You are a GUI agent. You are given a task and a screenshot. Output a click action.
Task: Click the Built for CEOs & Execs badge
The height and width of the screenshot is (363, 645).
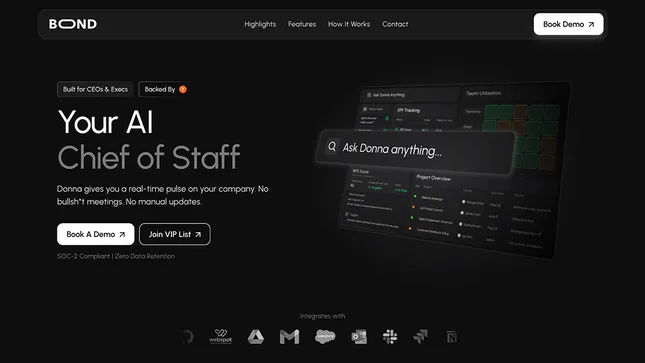click(x=95, y=89)
